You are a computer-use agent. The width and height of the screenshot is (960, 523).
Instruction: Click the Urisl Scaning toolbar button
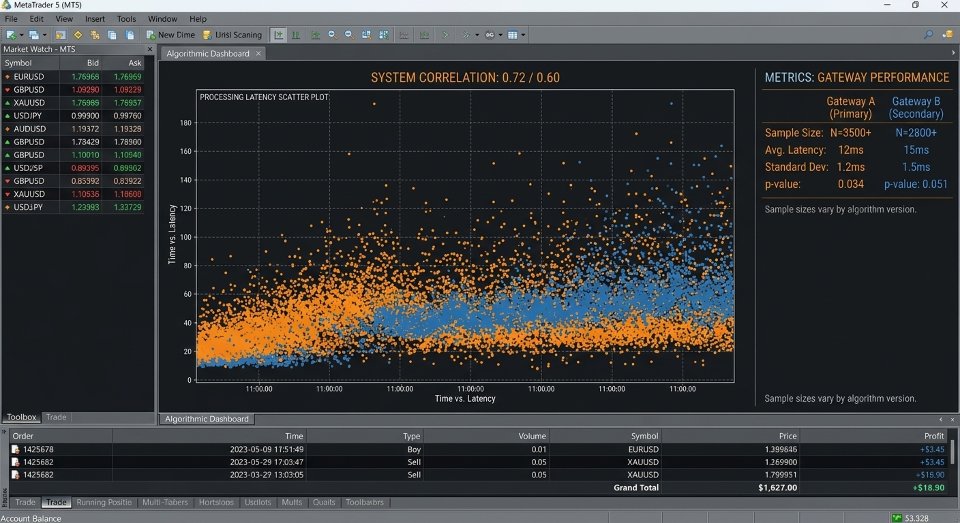click(x=232, y=35)
